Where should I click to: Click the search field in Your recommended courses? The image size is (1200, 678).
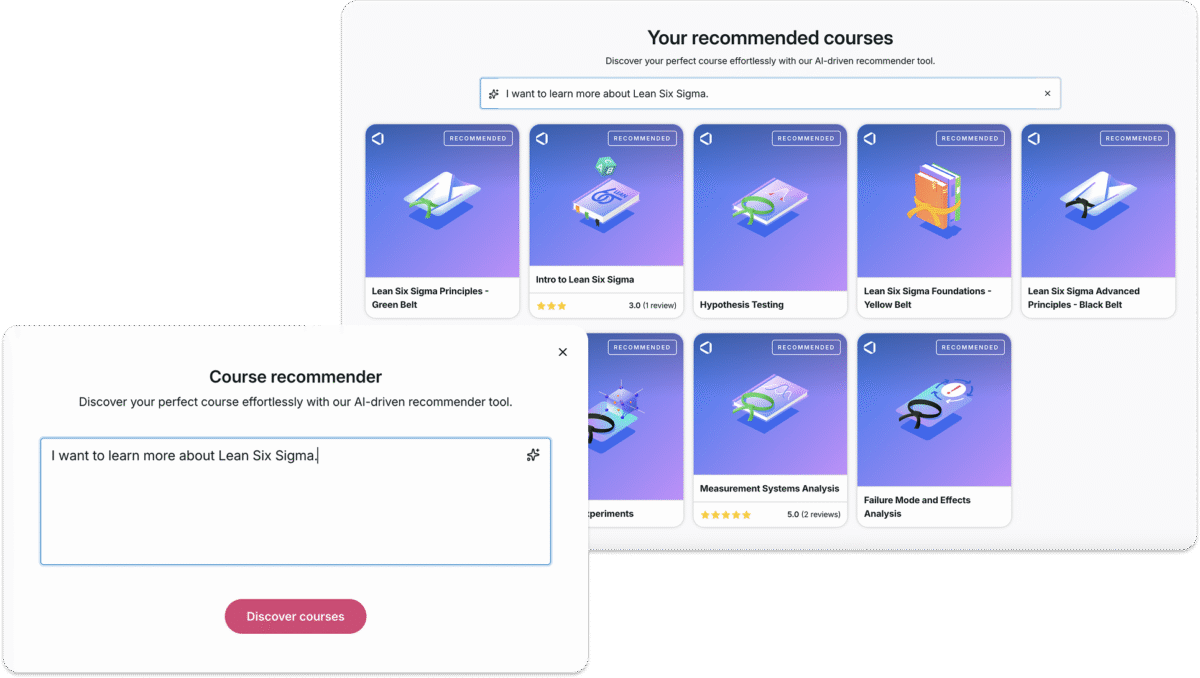pyautogui.click(x=770, y=93)
